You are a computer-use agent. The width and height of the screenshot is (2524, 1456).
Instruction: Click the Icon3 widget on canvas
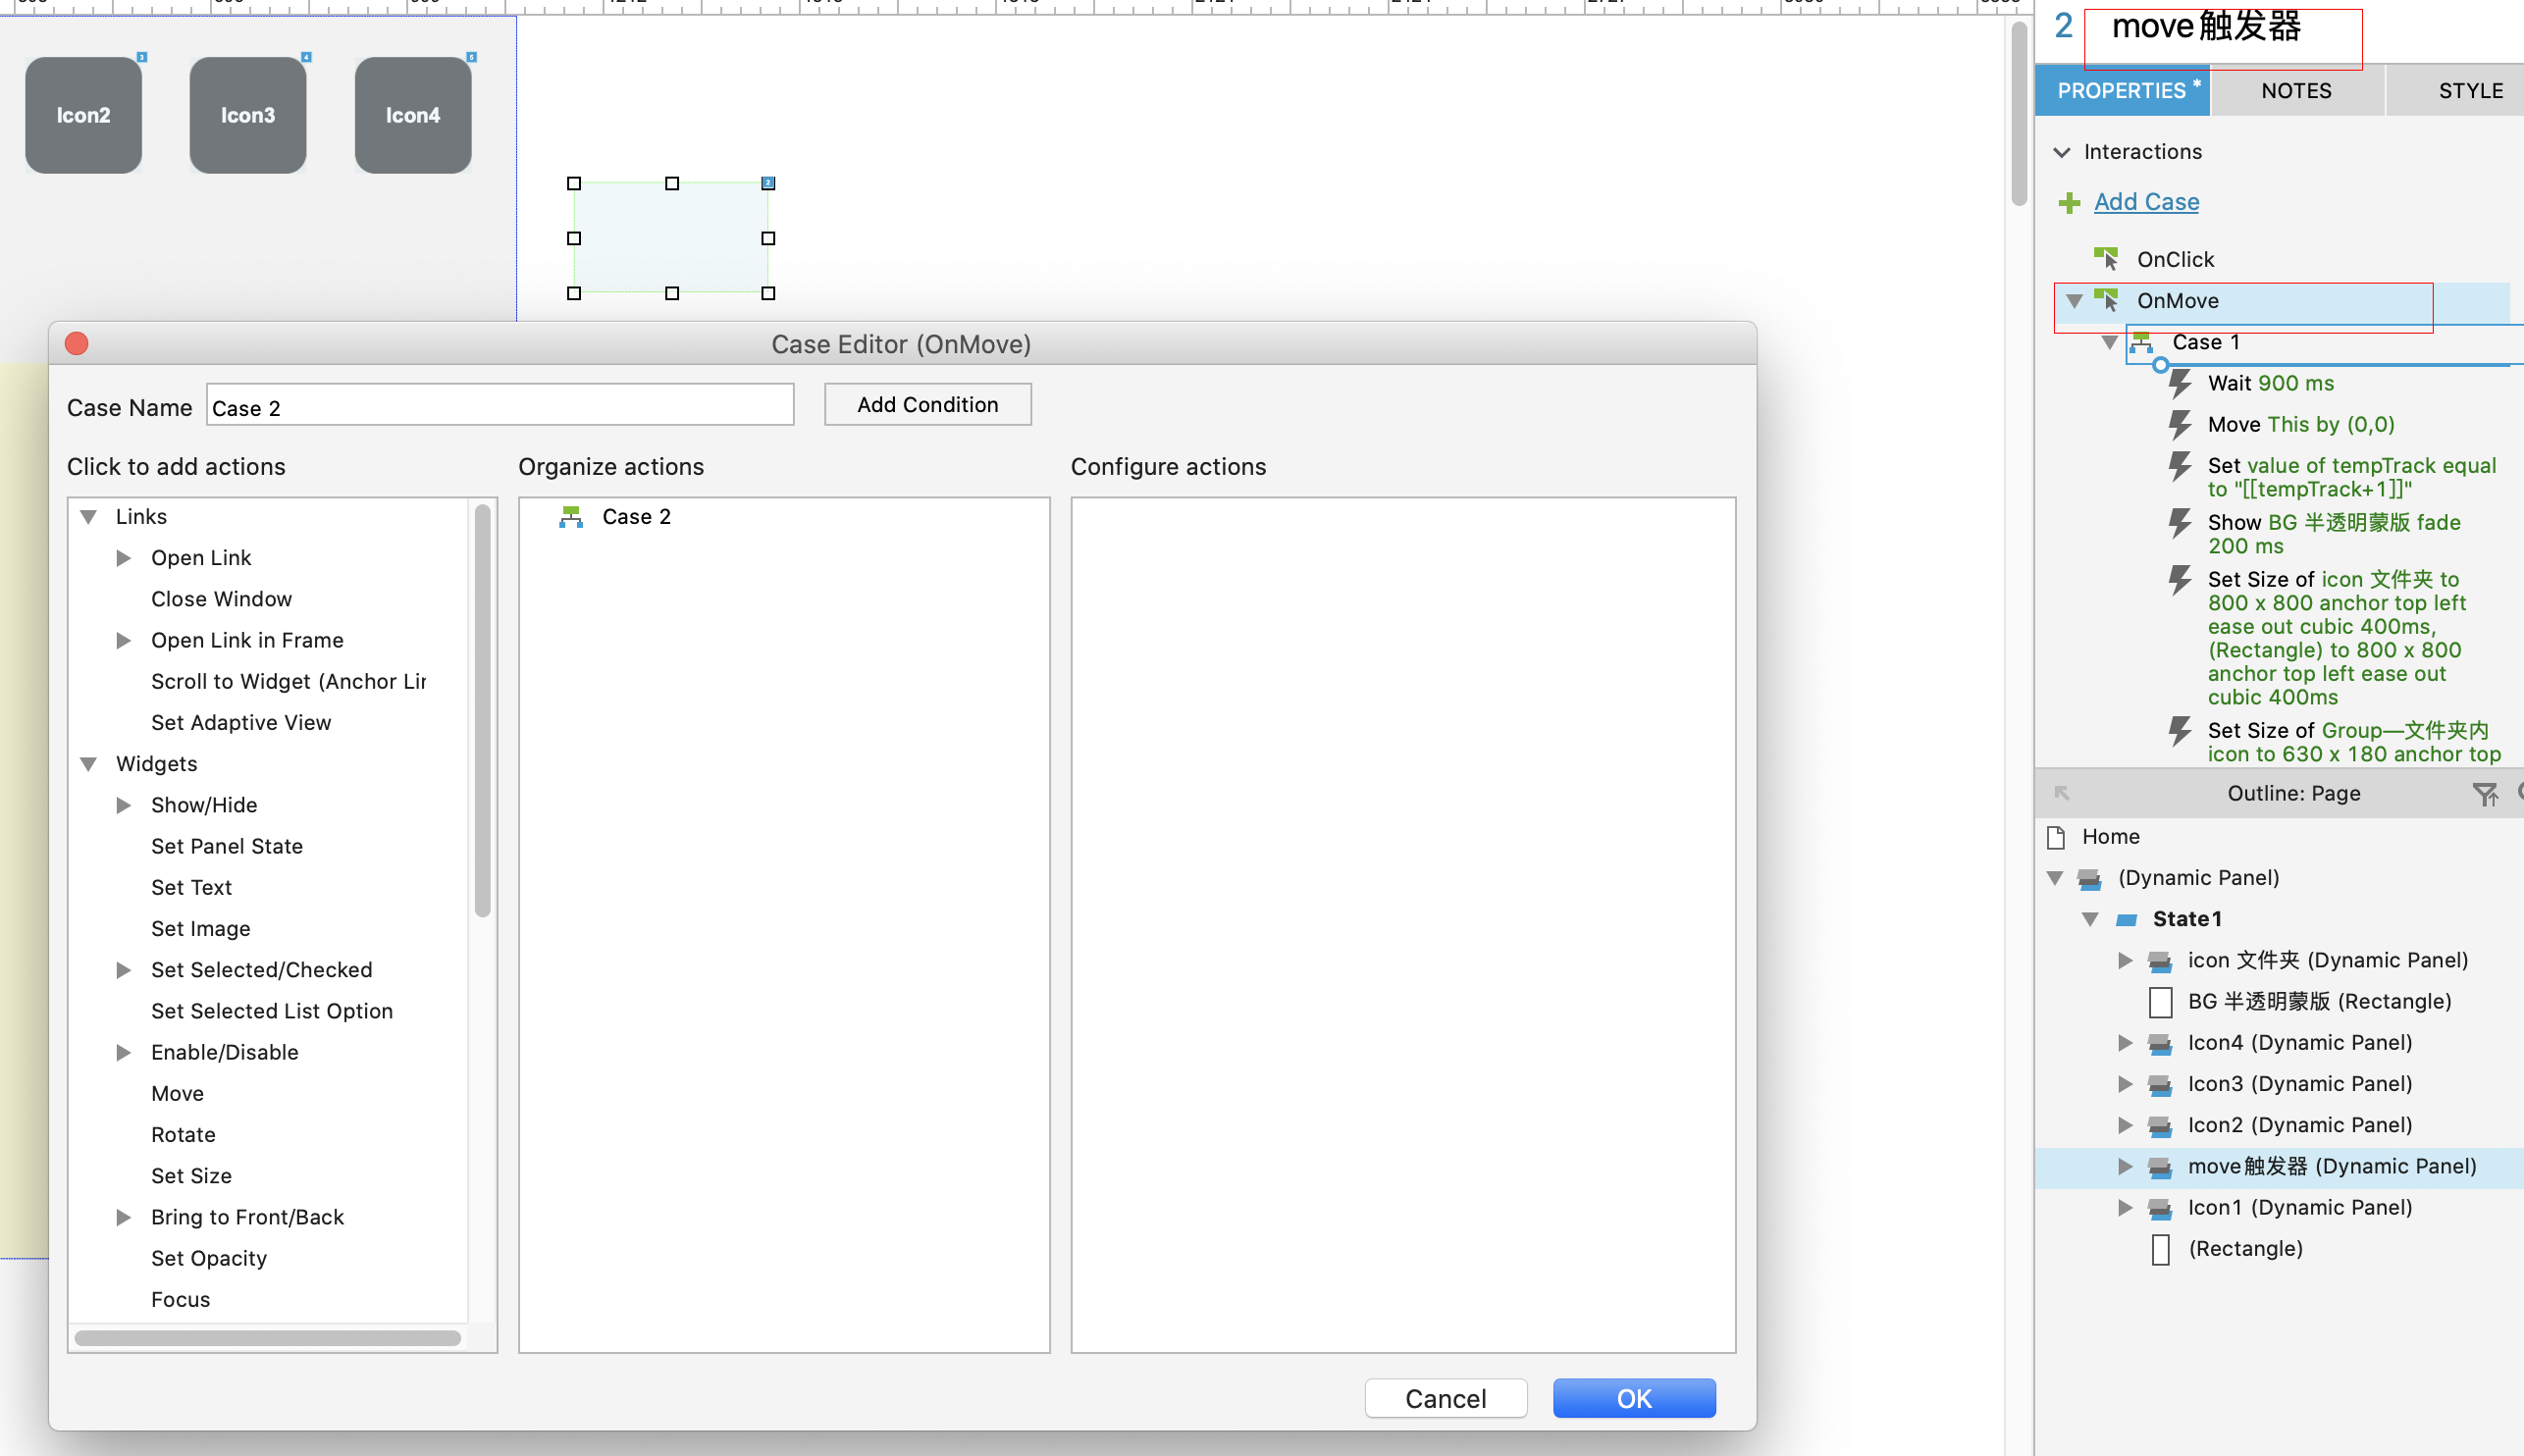click(x=247, y=116)
